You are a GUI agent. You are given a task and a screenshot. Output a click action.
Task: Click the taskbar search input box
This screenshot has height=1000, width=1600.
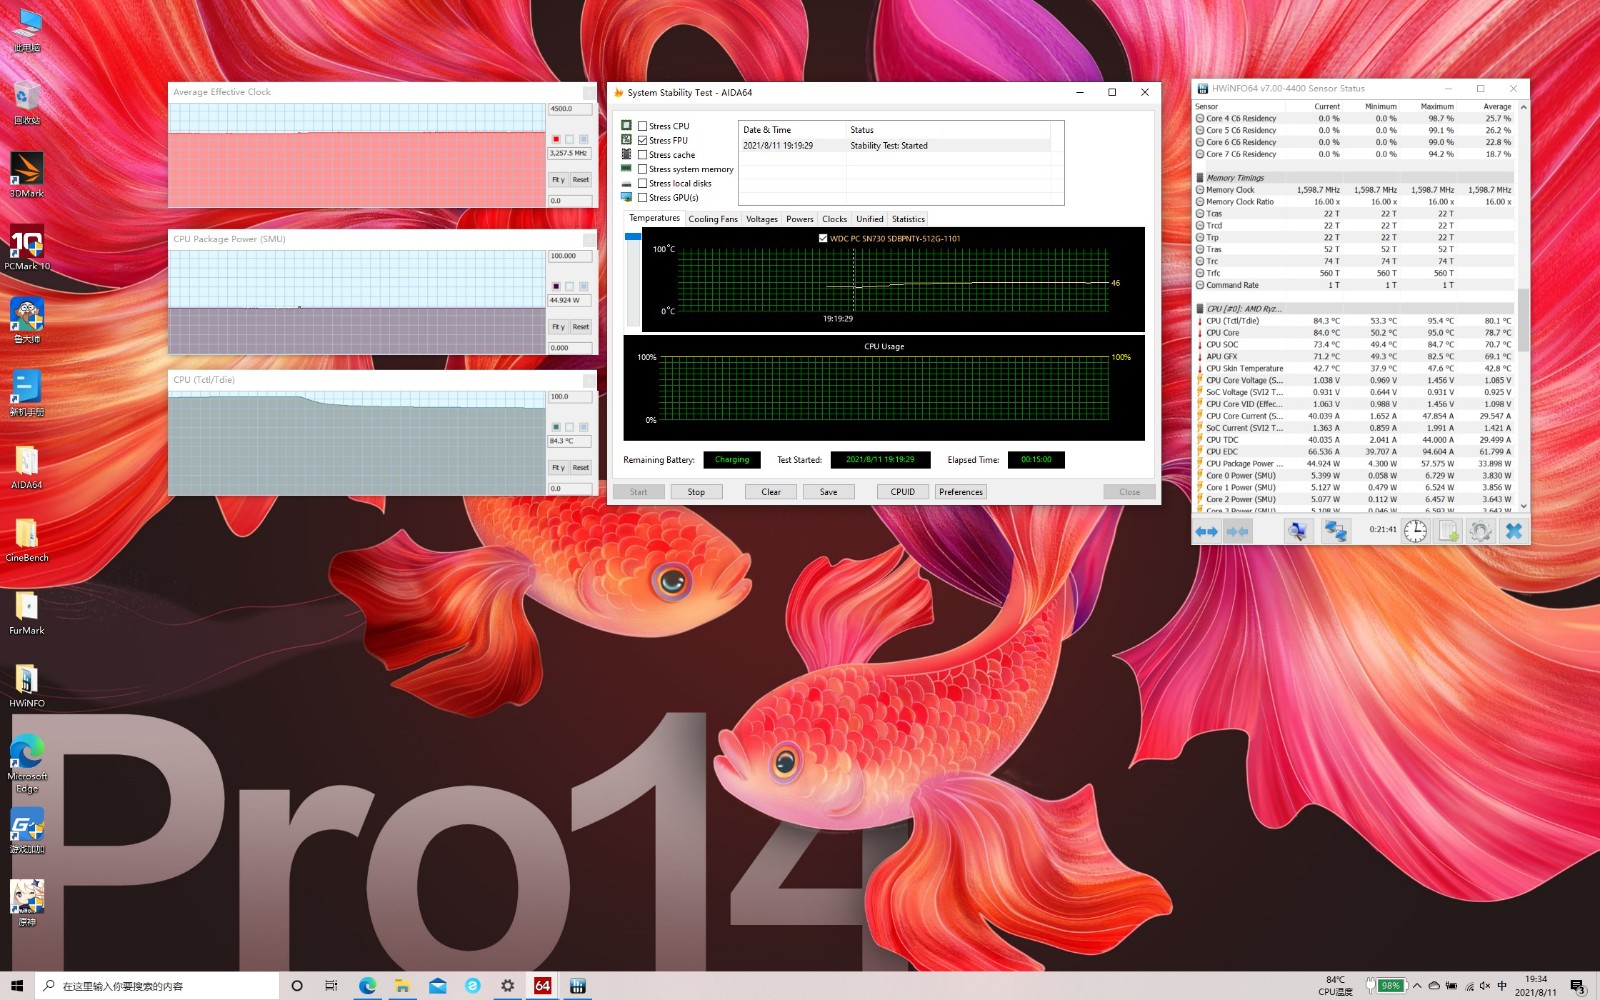(x=158, y=986)
